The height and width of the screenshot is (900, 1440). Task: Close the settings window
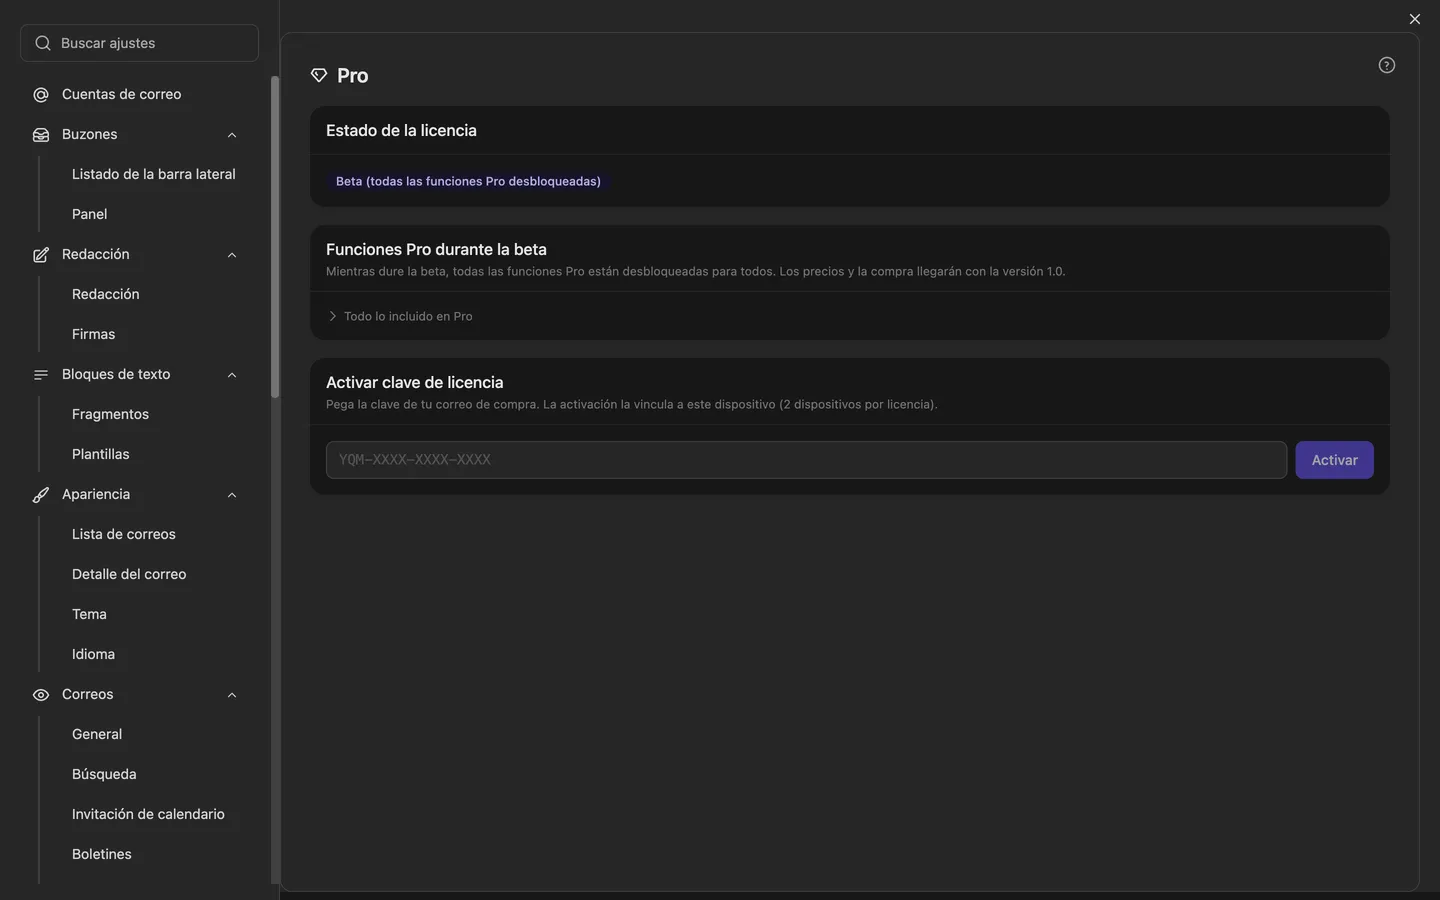pyautogui.click(x=1414, y=19)
